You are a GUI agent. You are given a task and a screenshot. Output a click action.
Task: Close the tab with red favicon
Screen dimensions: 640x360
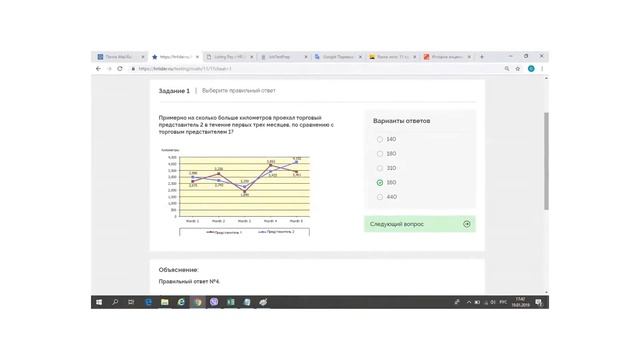click(469, 57)
